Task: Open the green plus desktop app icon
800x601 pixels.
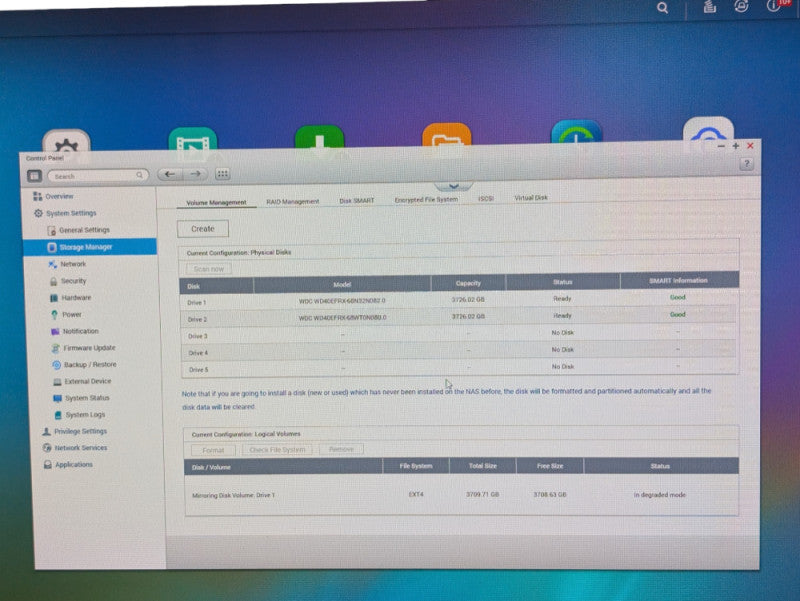Action: click(320, 137)
